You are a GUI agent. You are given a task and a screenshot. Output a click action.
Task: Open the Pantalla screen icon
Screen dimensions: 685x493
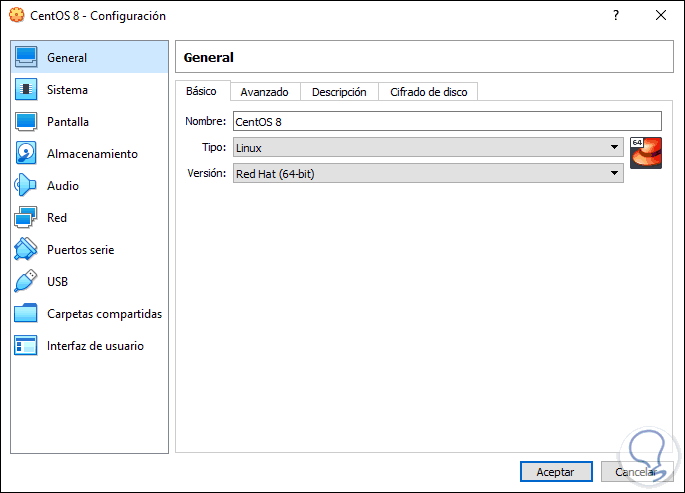click(x=26, y=122)
